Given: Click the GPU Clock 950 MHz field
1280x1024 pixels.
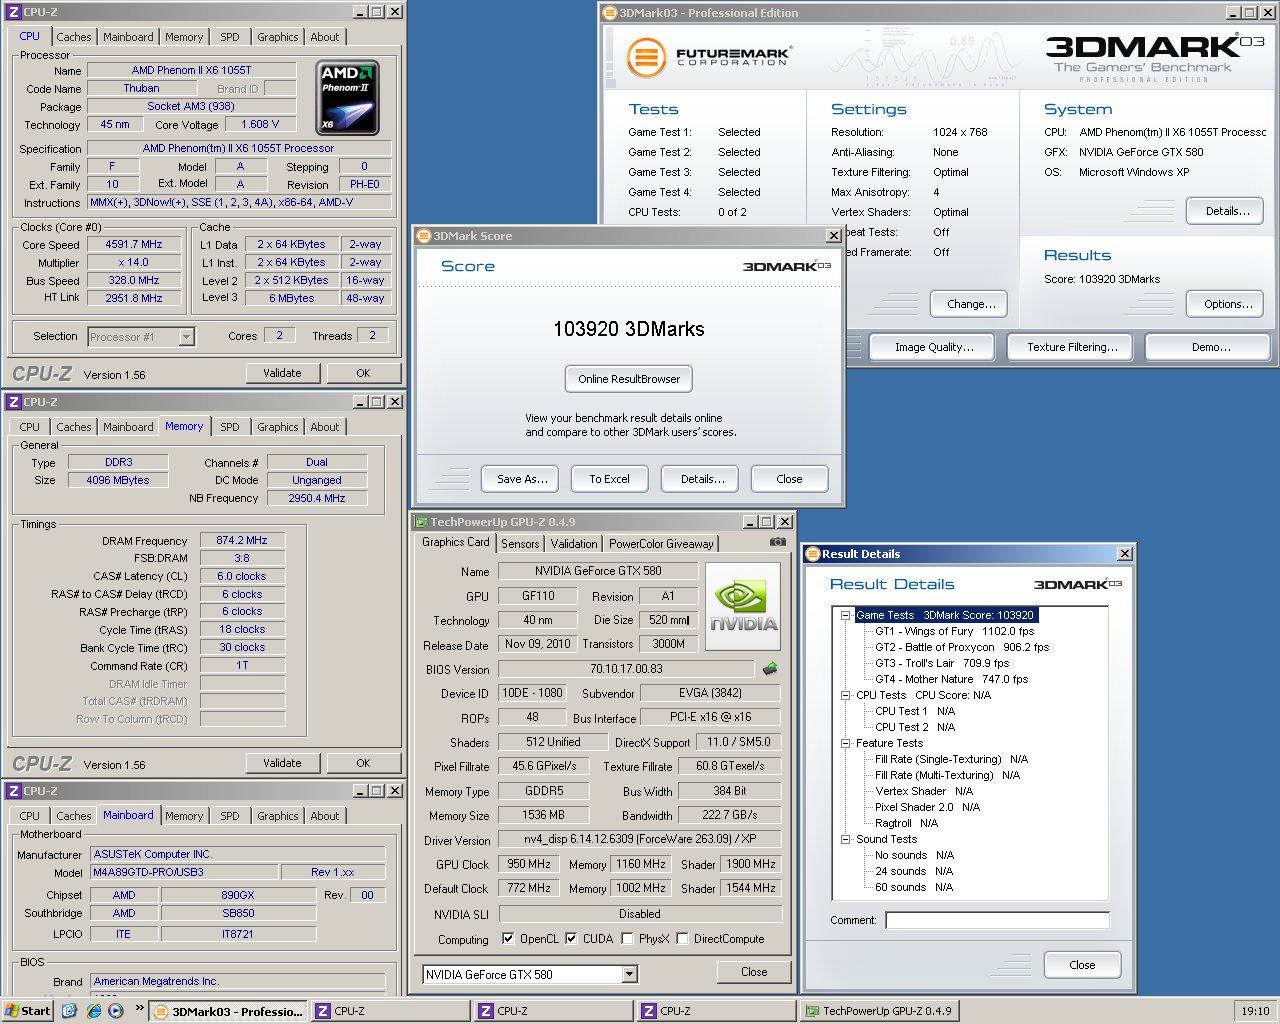Looking at the screenshot, I should [x=529, y=864].
